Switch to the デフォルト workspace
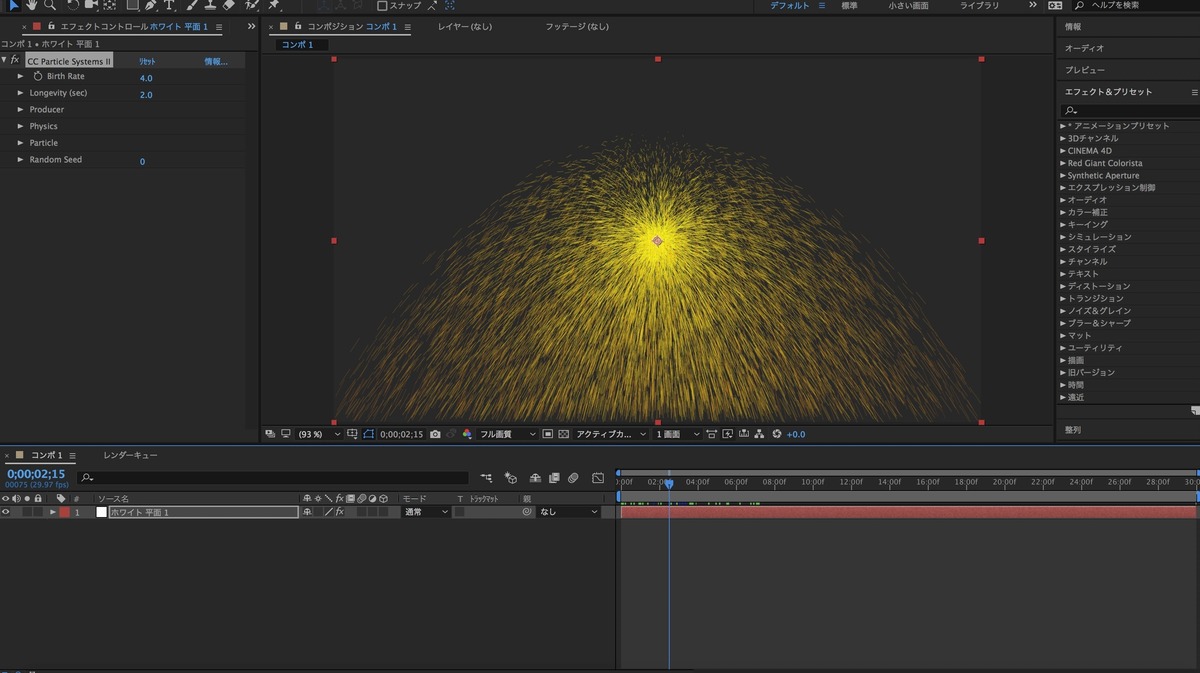This screenshot has height=673, width=1200. point(790,6)
